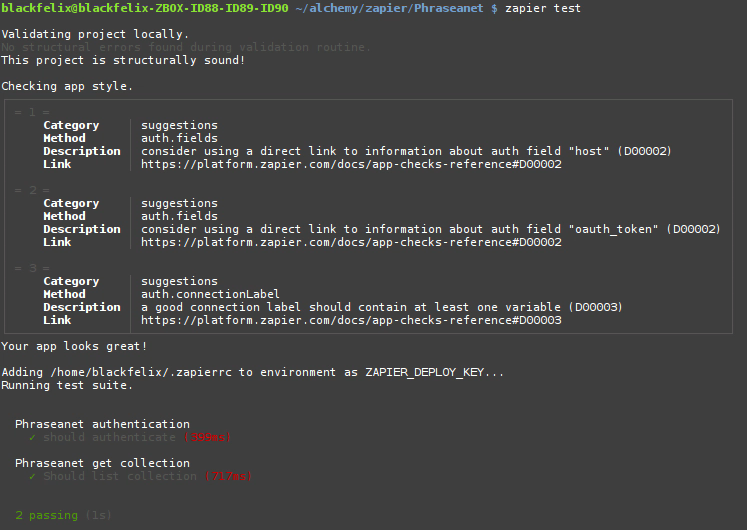The image size is (747, 530).
Task: Open the docs link in suggestion 1
Action: [x=351, y=164]
